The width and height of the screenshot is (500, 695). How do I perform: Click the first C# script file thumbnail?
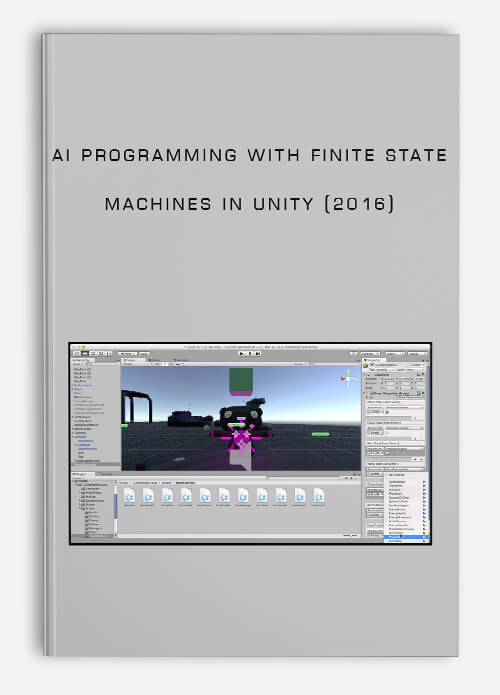[129, 496]
